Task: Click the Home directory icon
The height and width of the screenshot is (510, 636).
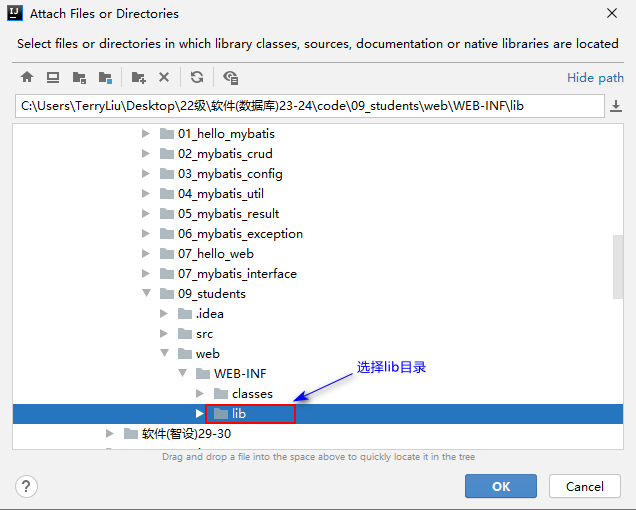Action: 27,77
